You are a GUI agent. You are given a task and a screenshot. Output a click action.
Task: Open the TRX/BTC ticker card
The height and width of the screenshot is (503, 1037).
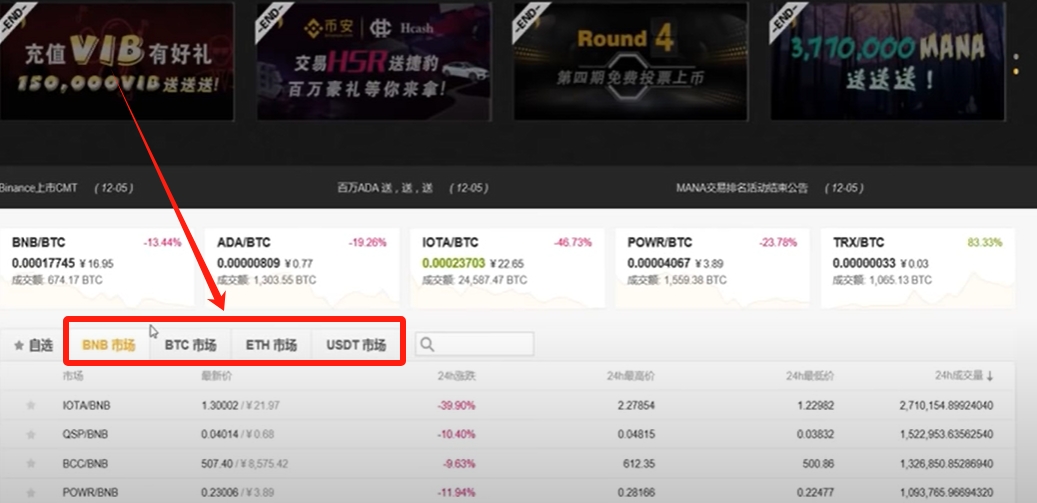pyautogui.click(x=918, y=268)
